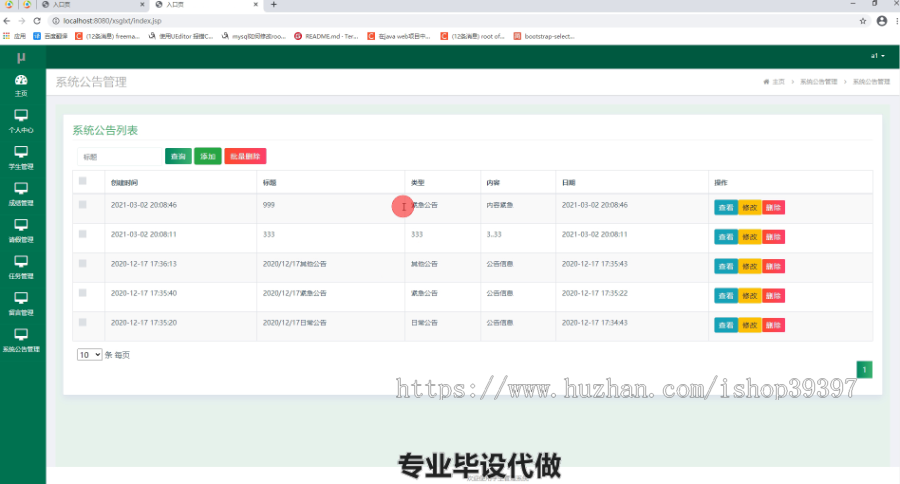The image size is (900, 484).
Task: Check the 2020/12/17日常公告 row checkbox
Action: [83, 322]
